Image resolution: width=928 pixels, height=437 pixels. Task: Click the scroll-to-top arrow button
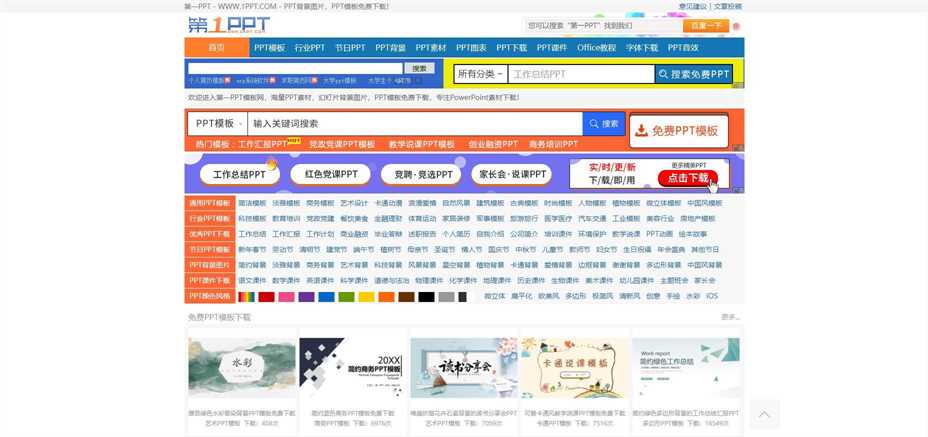pyautogui.click(x=764, y=414)
